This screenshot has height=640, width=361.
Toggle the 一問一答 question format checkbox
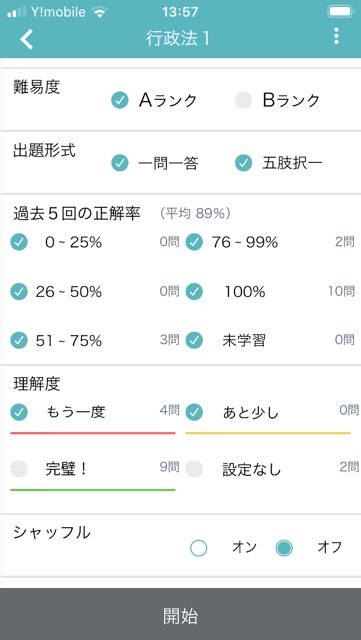pos(120,163)
